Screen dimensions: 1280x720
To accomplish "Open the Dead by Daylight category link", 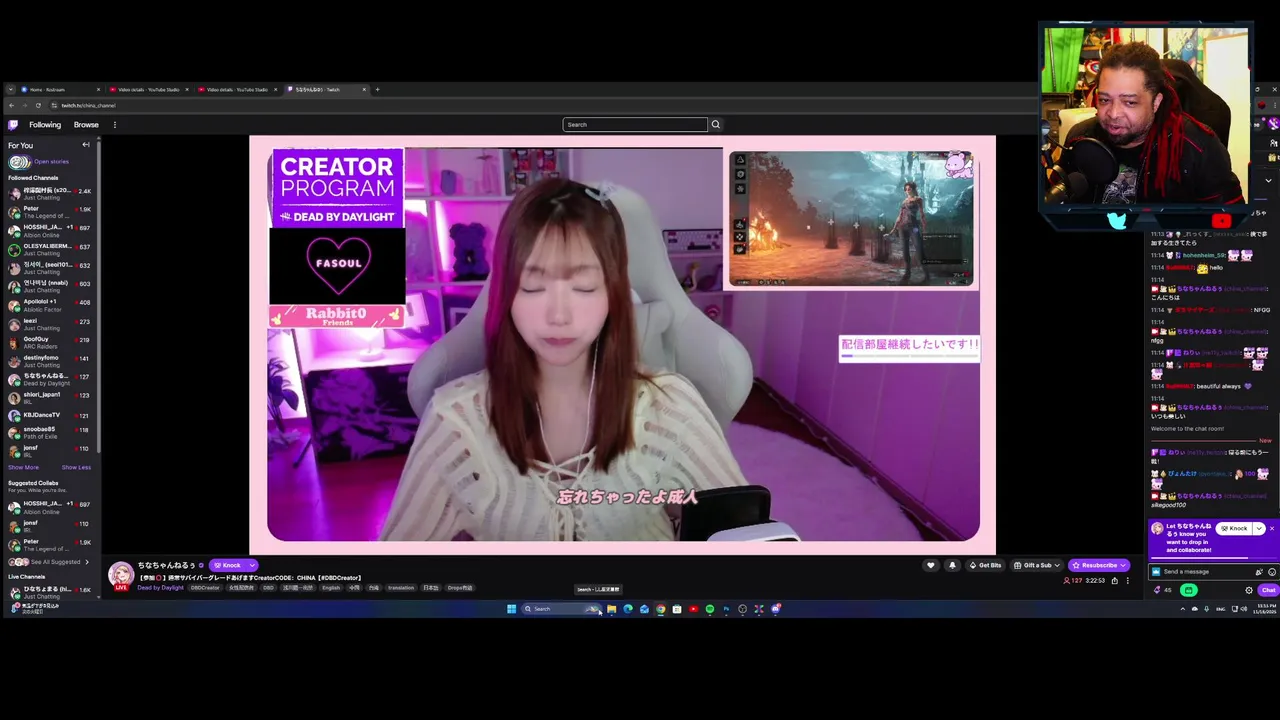I will pos(160,588).
